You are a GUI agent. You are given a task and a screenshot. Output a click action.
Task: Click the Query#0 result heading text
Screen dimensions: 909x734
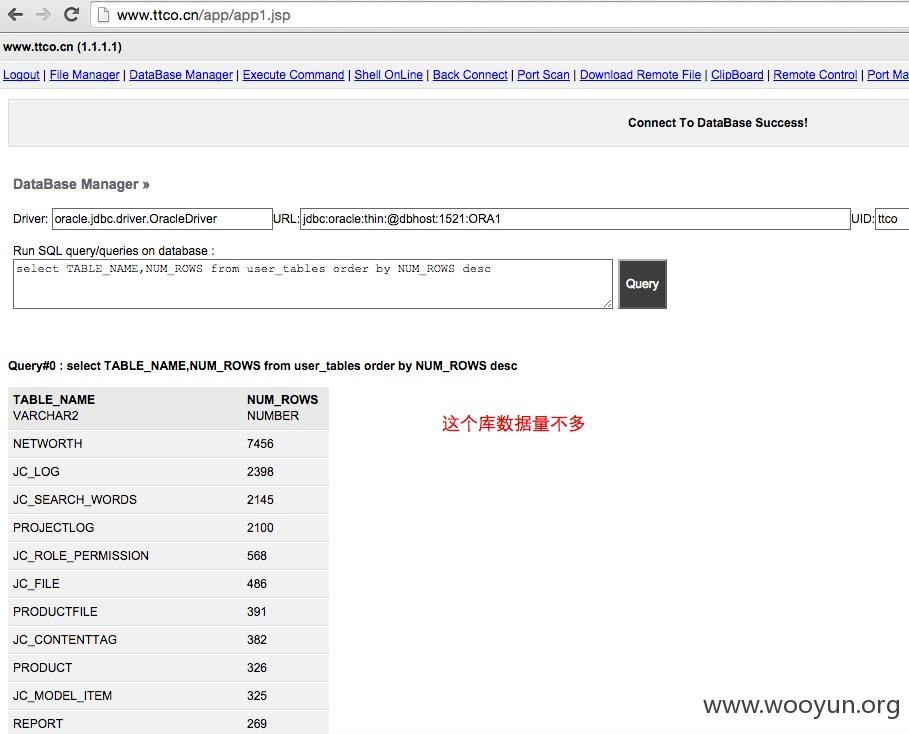coord(263,366)
